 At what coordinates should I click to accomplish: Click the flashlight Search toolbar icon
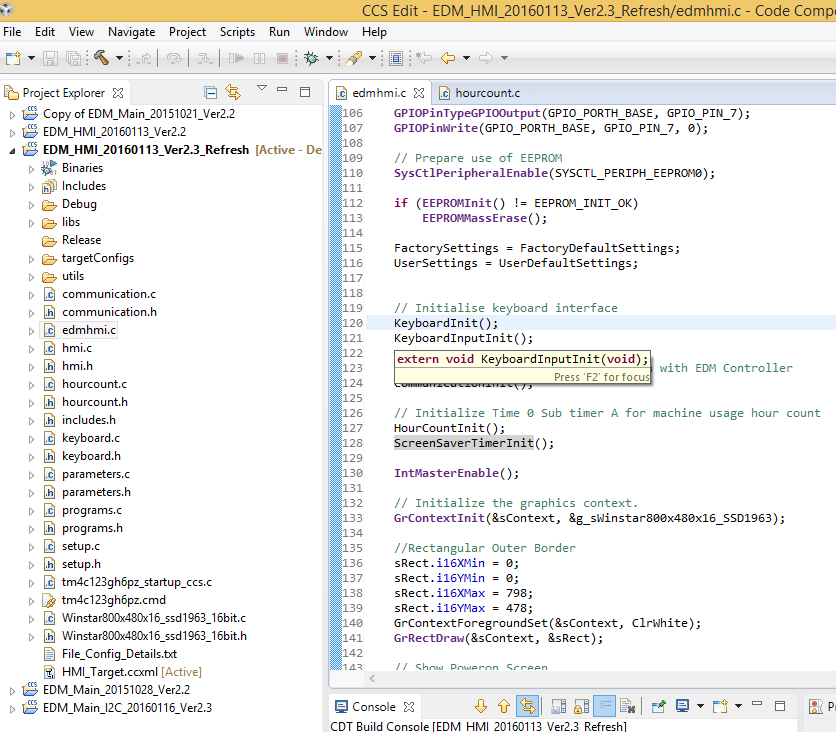354,59
